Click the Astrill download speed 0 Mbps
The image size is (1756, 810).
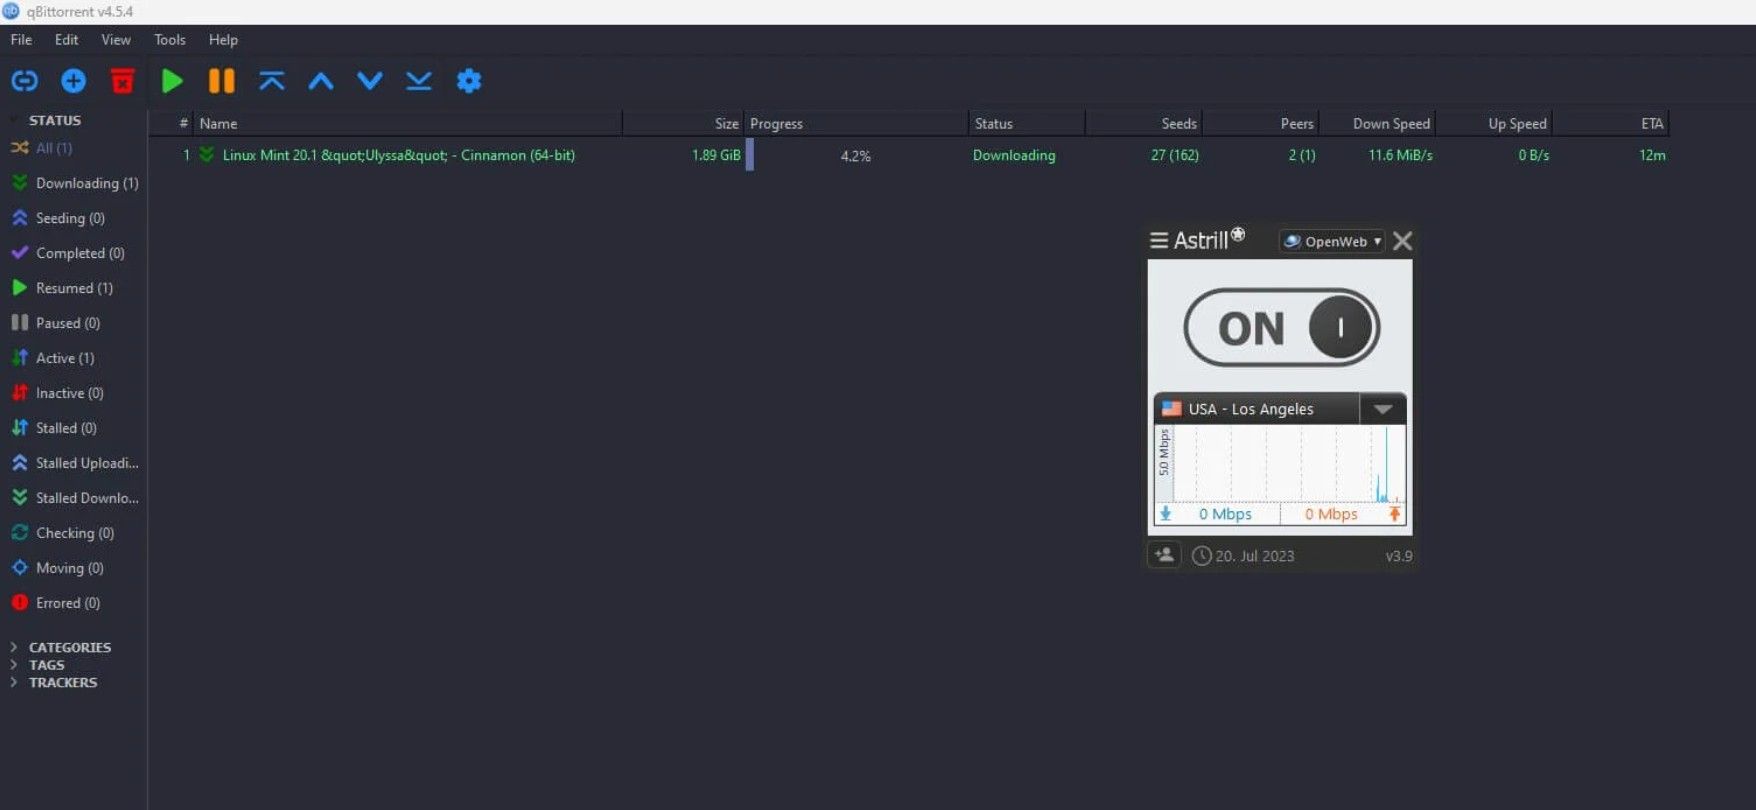[1225, 514]
